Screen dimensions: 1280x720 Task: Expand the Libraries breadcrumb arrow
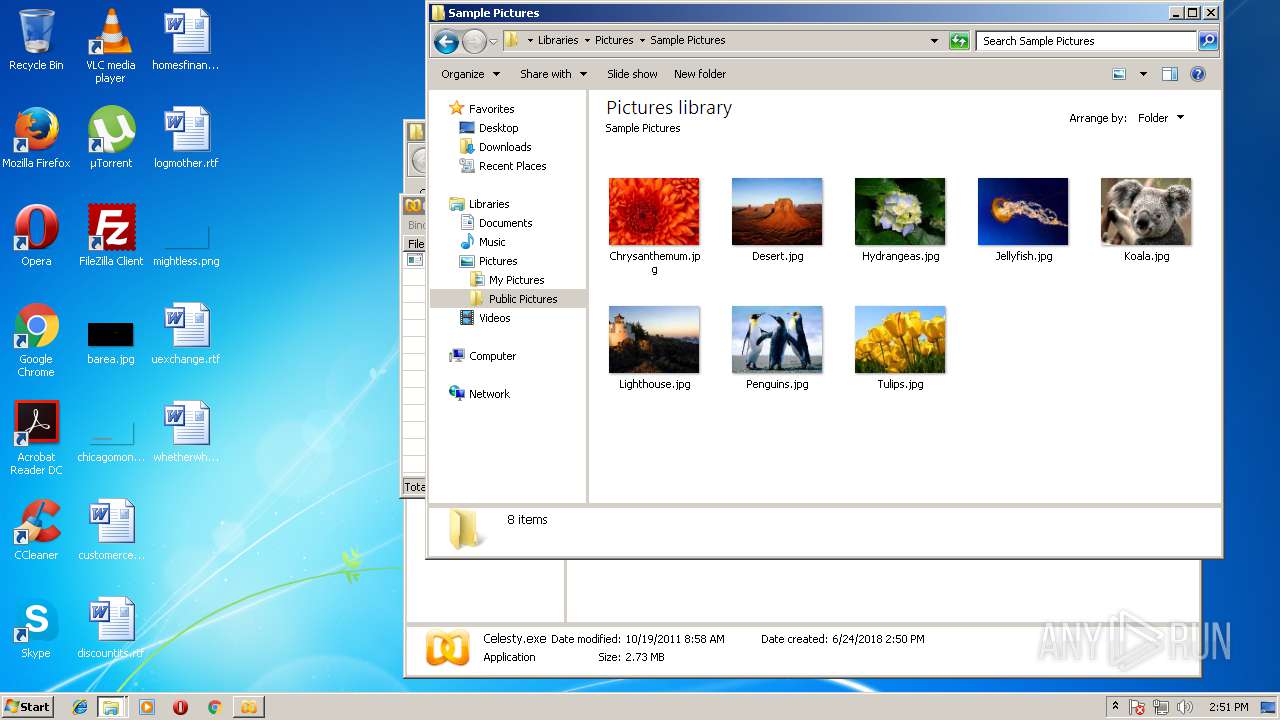[x=587, y=41]
